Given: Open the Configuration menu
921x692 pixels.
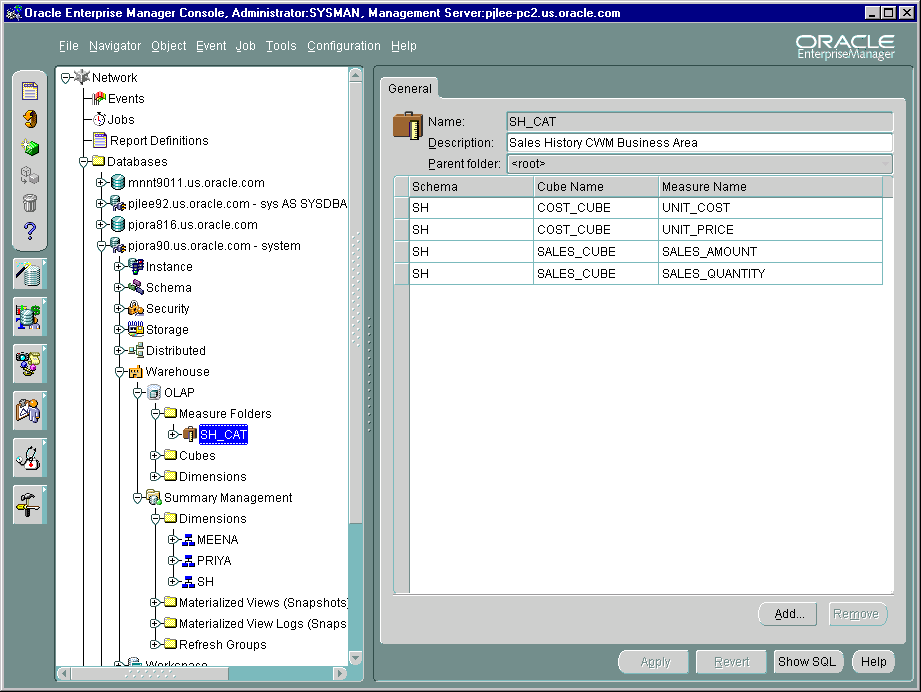Looking at the screenshot, I should [x=343, y=46].
